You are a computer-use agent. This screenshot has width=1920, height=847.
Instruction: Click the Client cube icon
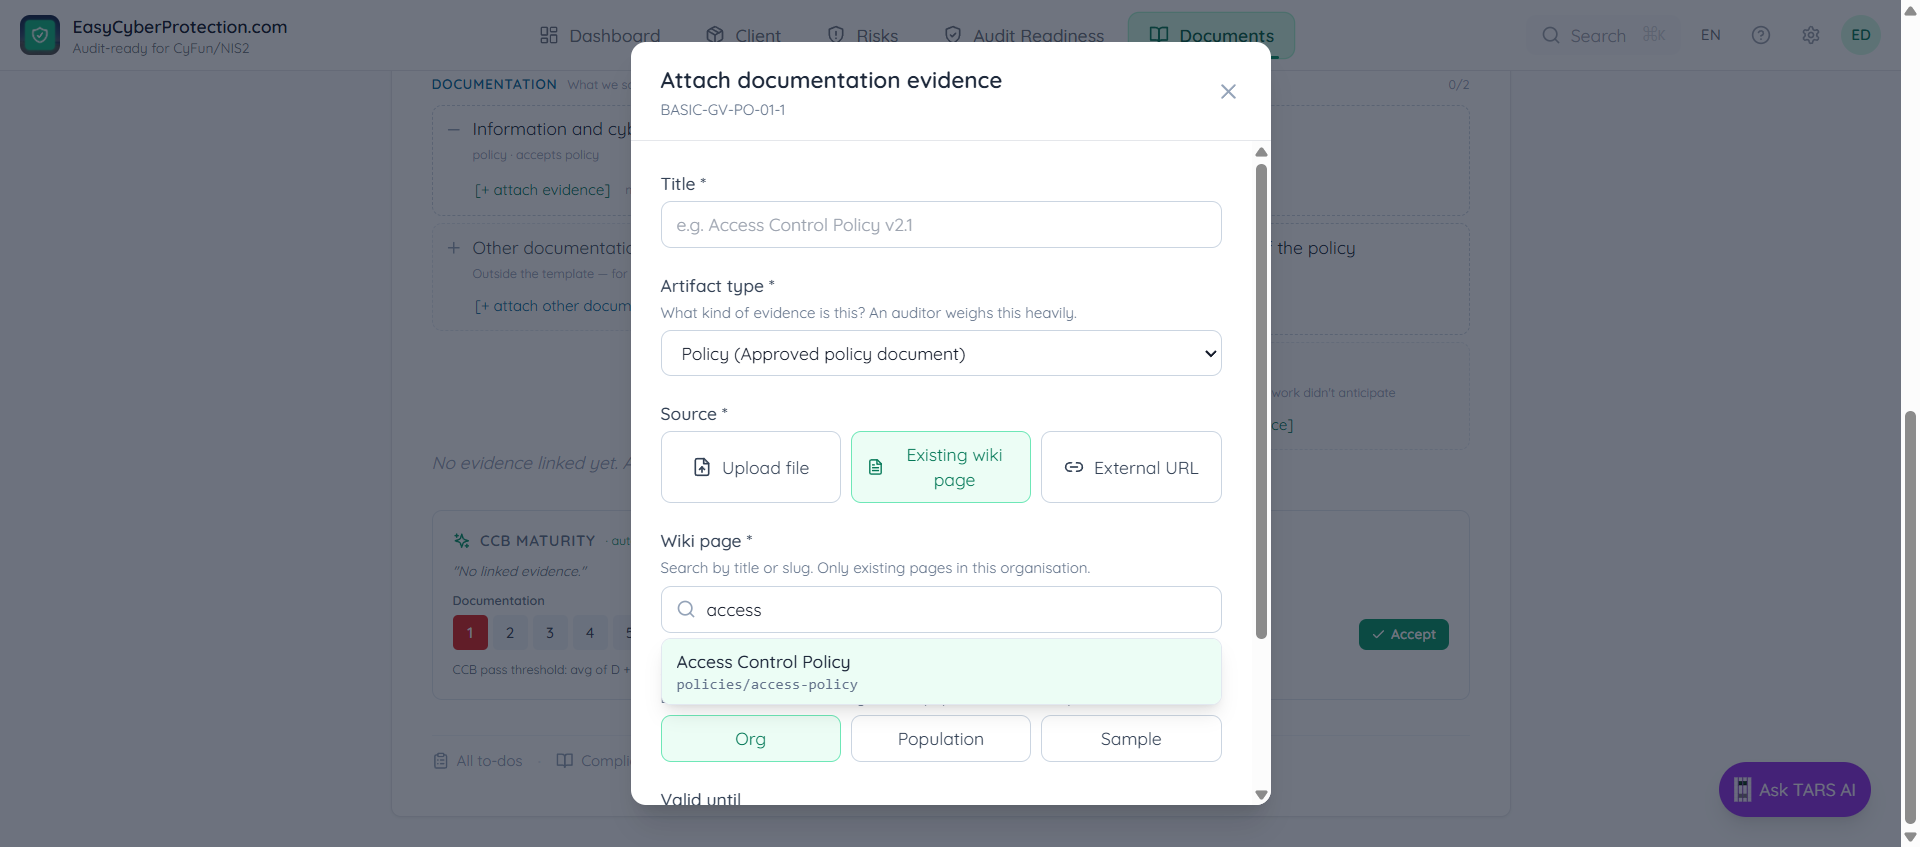tap(715, 35)
